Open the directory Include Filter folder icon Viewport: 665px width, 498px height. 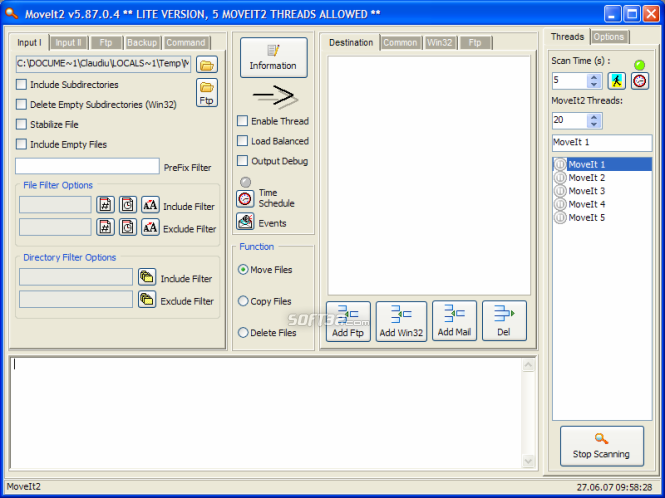point(147,277)
